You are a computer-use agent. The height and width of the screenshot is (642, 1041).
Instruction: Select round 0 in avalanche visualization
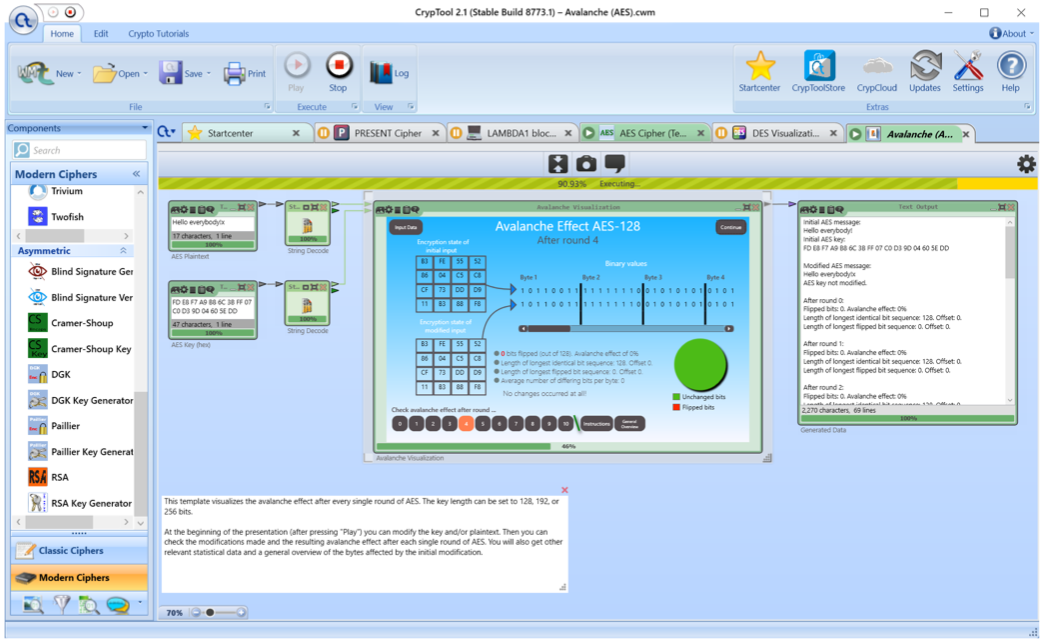tap(400, 424)
